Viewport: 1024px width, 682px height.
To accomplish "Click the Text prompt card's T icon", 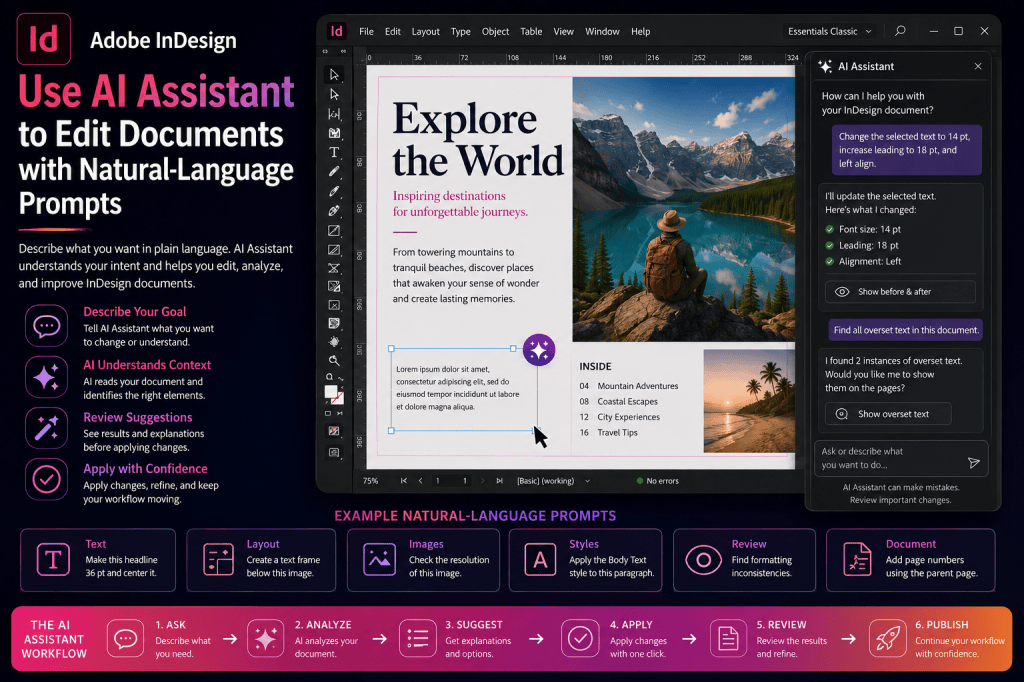I will click(53, 560).
